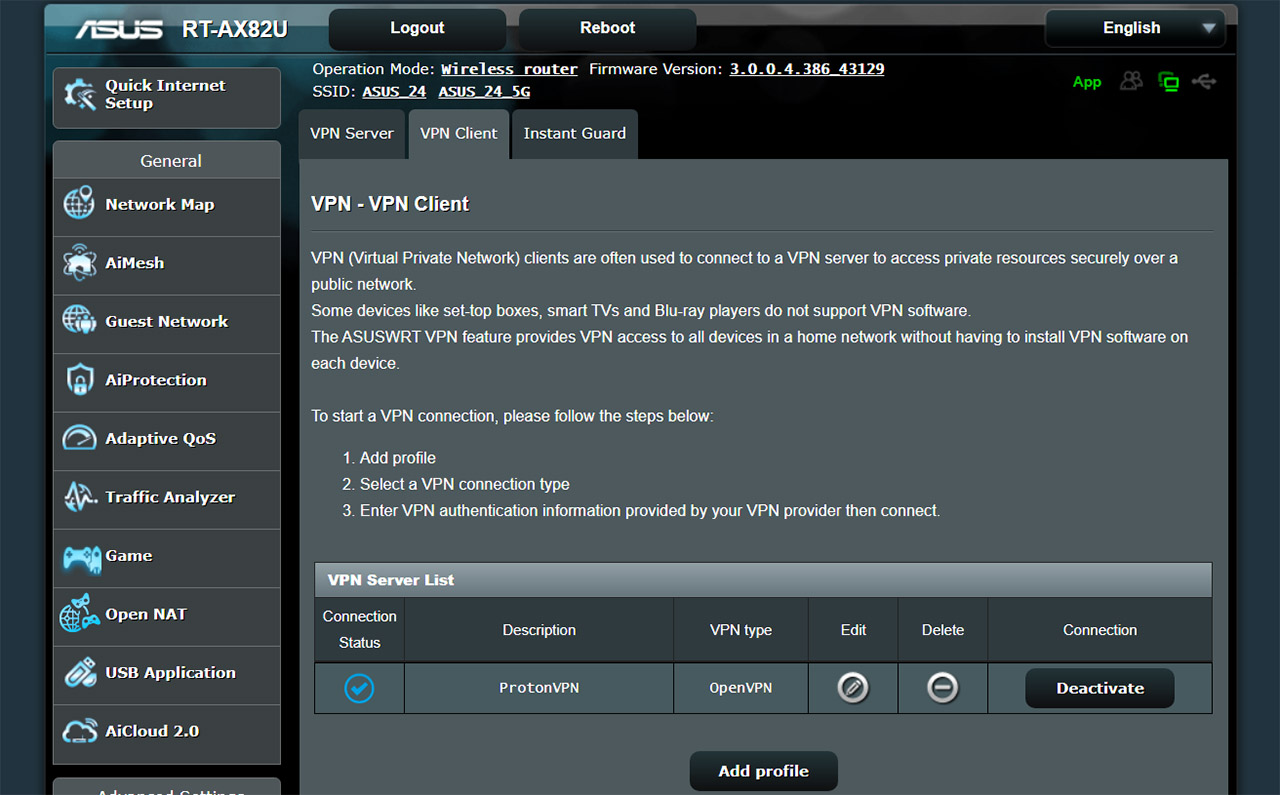
Task: Click the Connection Status column header
Action: pos(359,630)
